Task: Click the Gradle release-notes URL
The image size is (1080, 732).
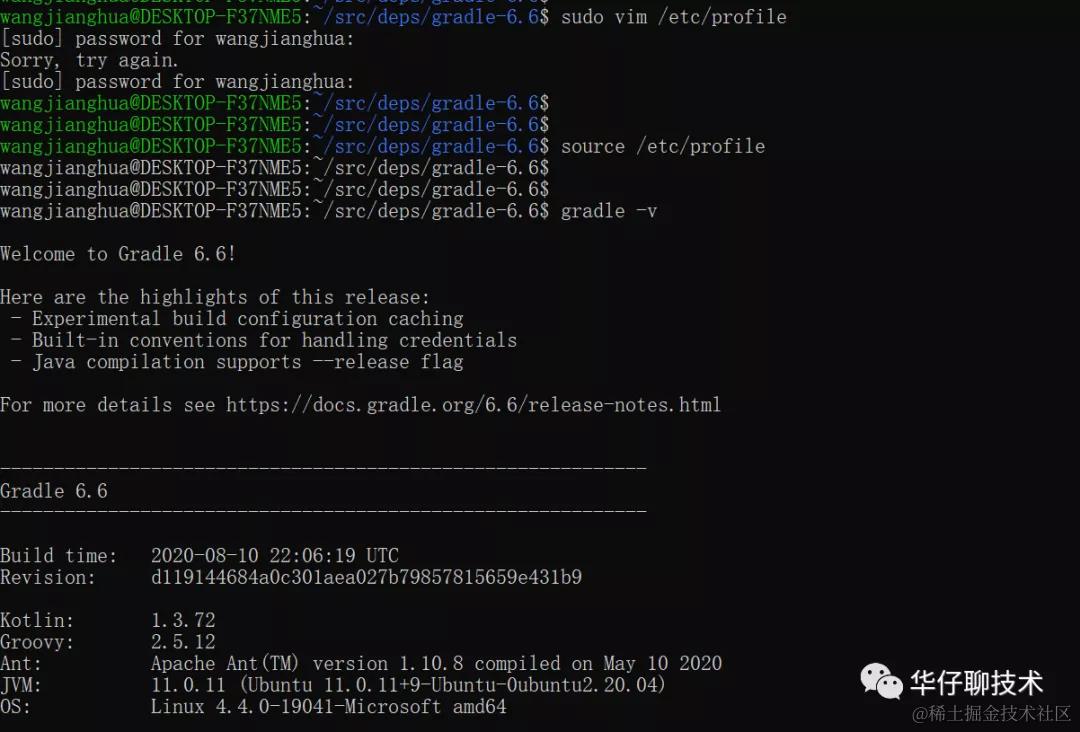Action: pos(473,405)
